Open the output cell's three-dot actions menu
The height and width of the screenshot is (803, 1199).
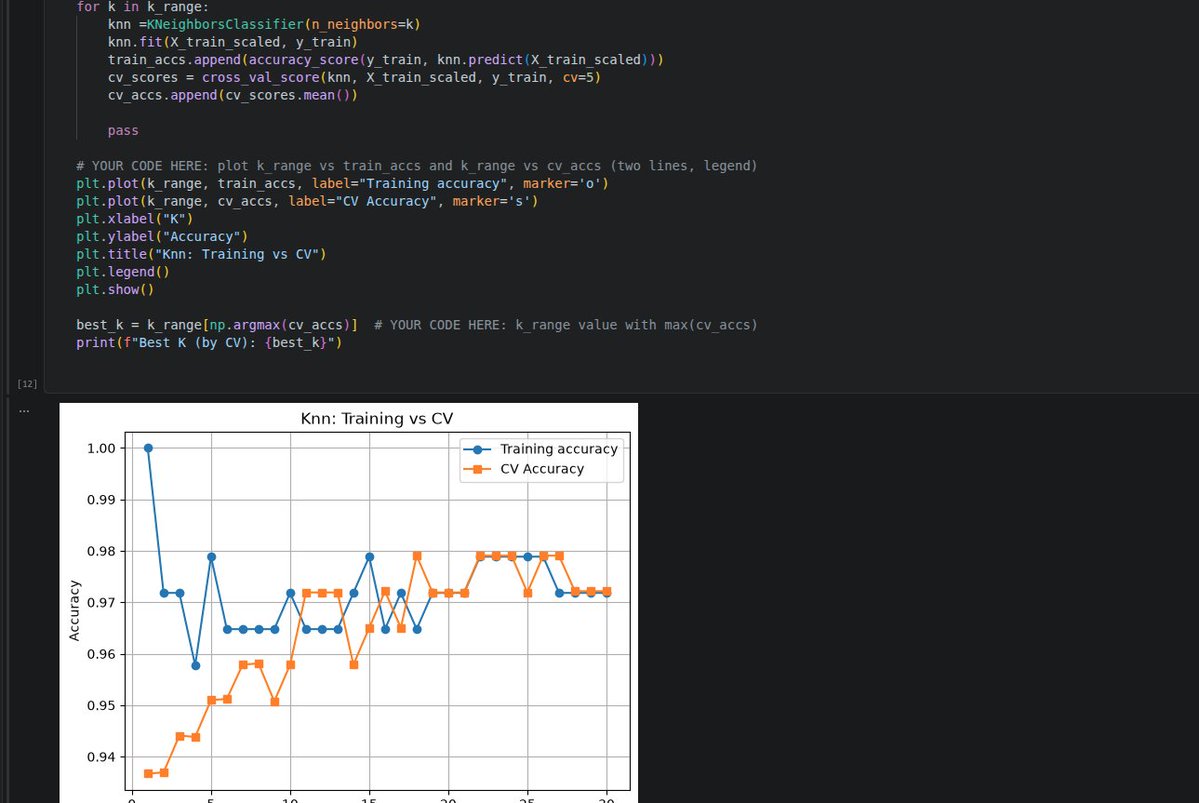[24, 411]
